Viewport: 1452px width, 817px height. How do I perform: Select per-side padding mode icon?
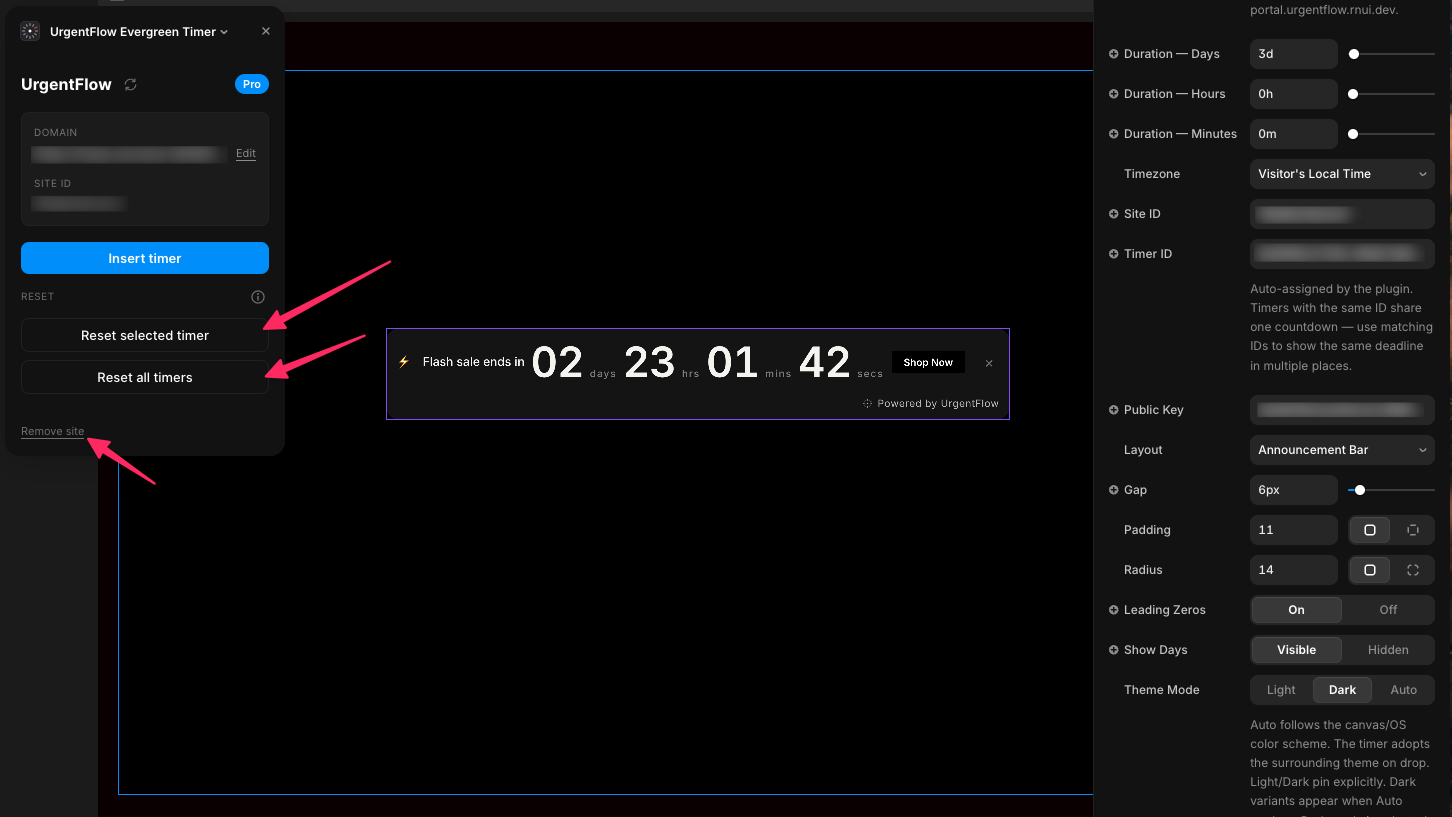point(1413,530)
